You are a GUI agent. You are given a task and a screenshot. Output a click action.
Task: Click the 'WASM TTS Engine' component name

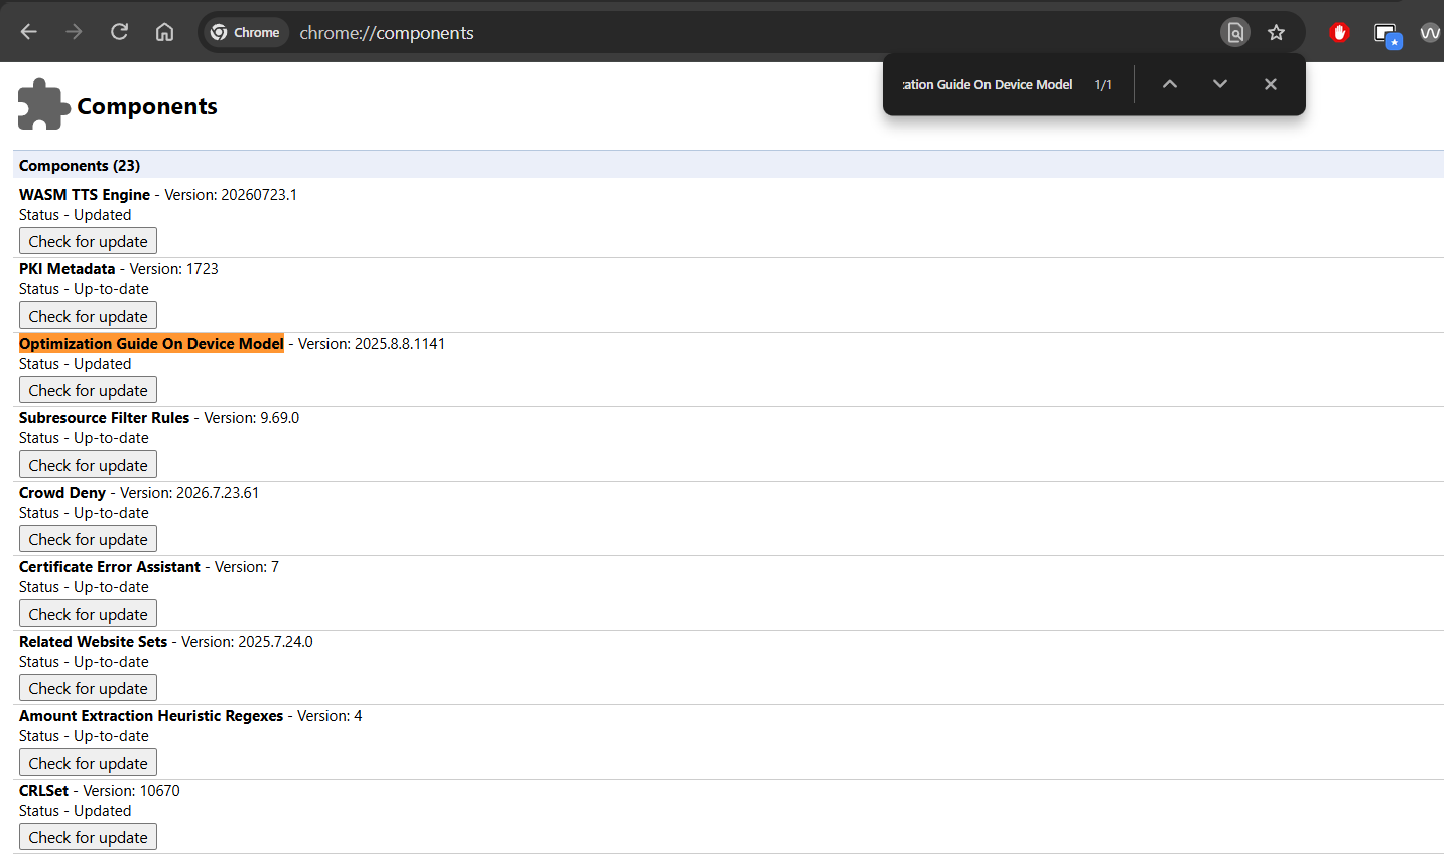tap(84, 194)
